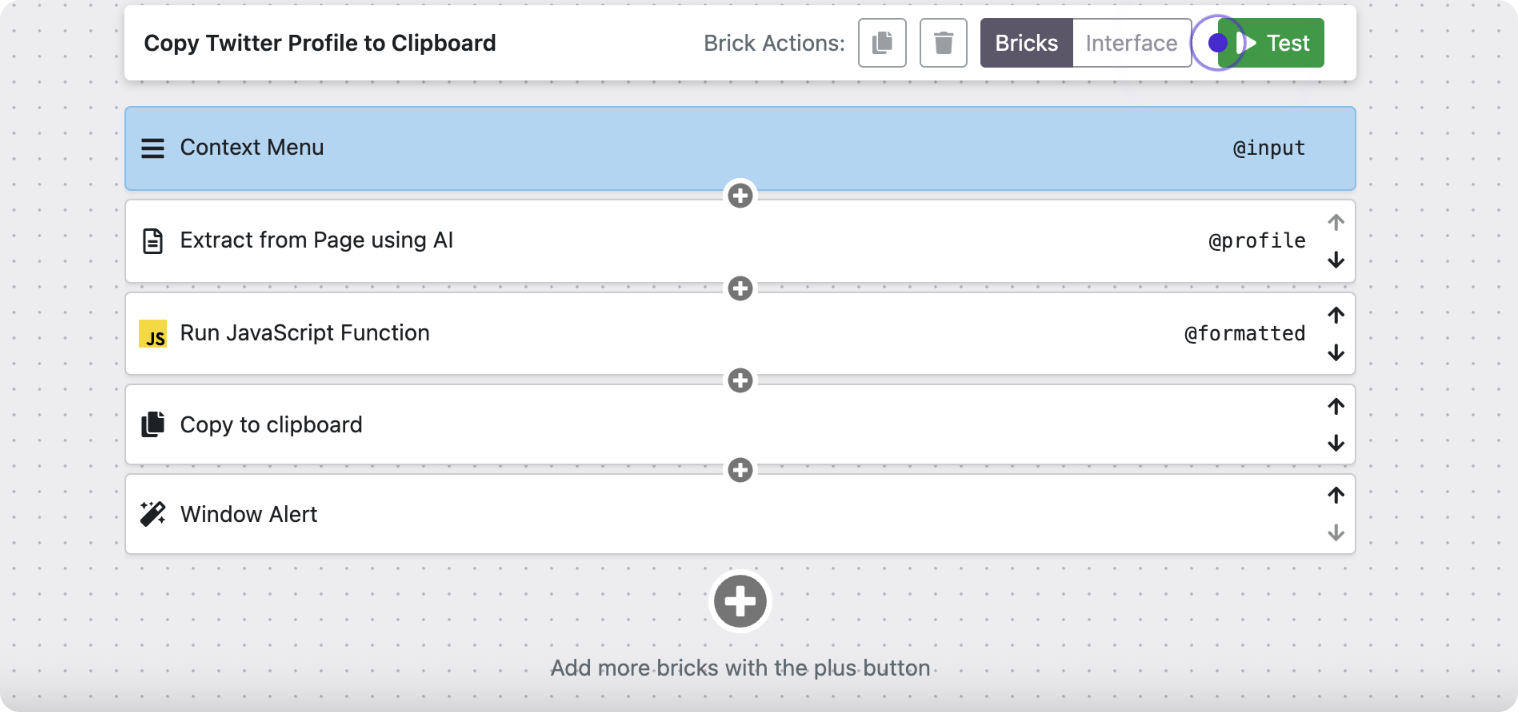Click the trash delete brick icon
1518x712 pixels.
[x=943, y=43]
